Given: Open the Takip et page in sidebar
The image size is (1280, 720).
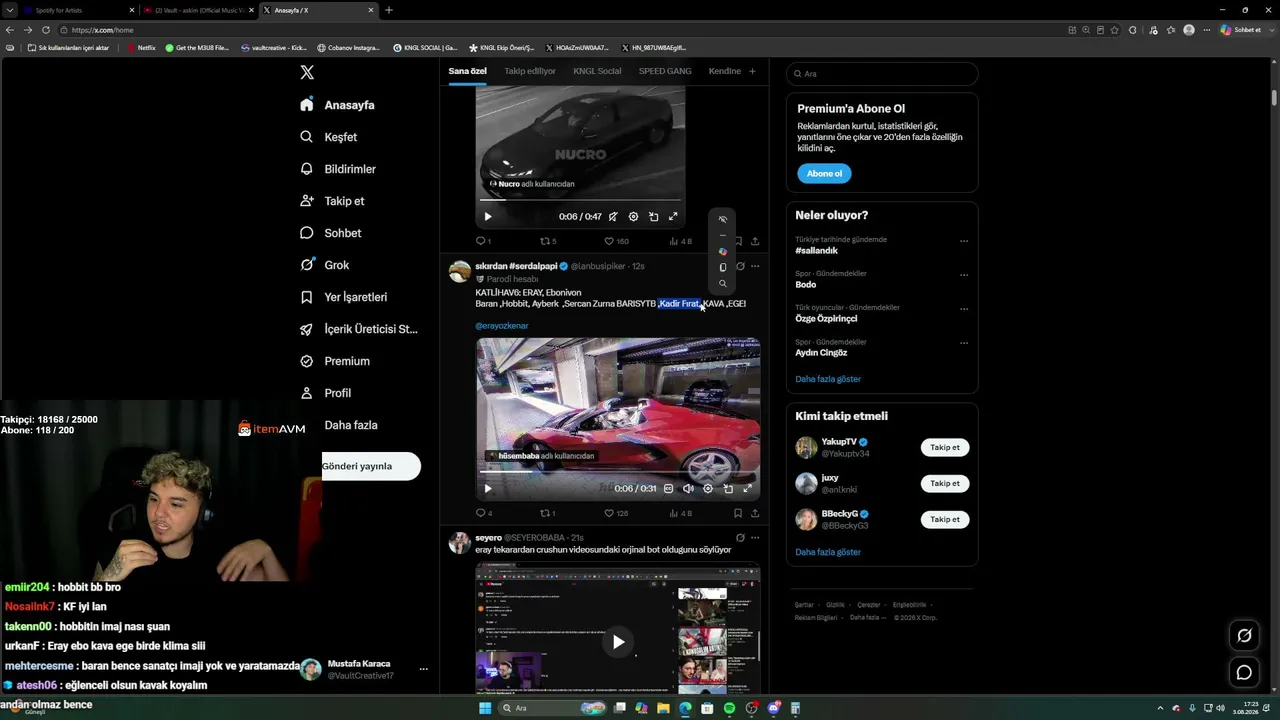Looking at the screenshot, I should click(332, 201).
